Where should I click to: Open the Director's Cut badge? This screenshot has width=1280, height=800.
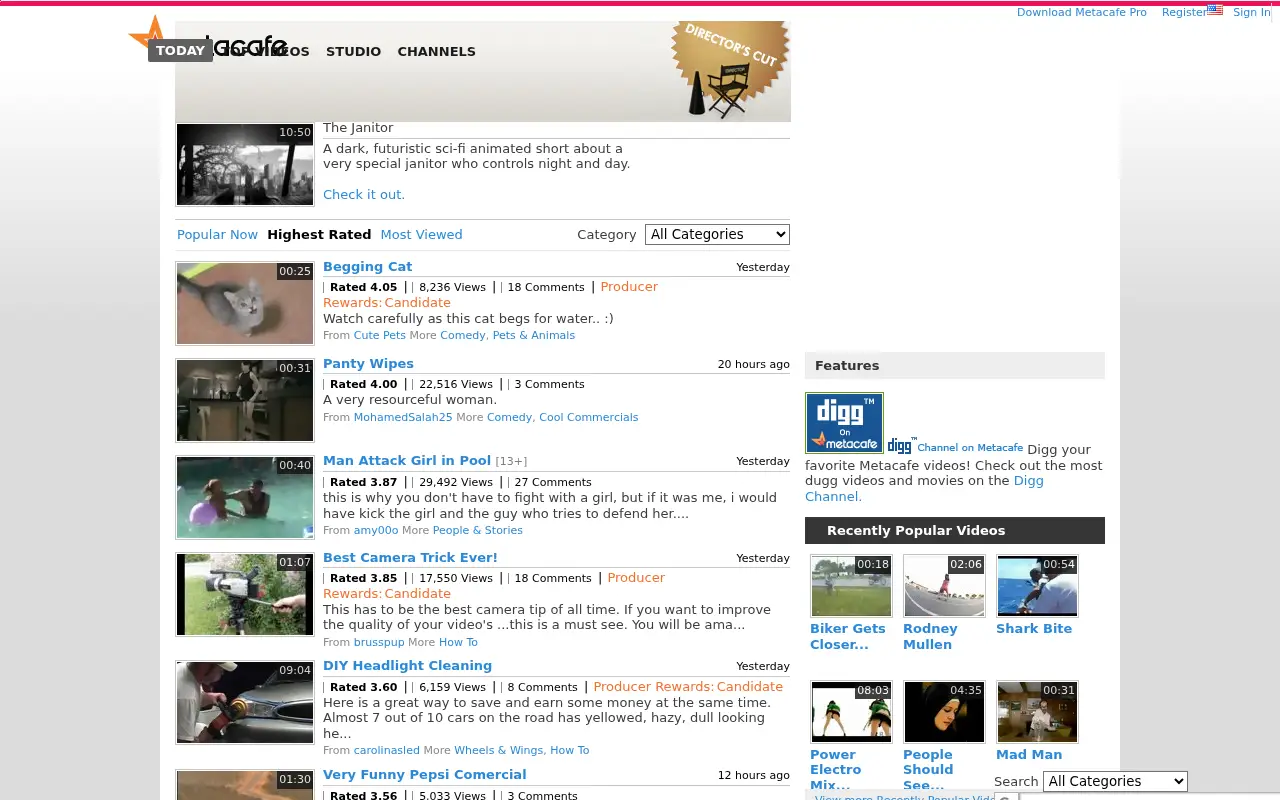pyautogui.click(x=731, y=69)
